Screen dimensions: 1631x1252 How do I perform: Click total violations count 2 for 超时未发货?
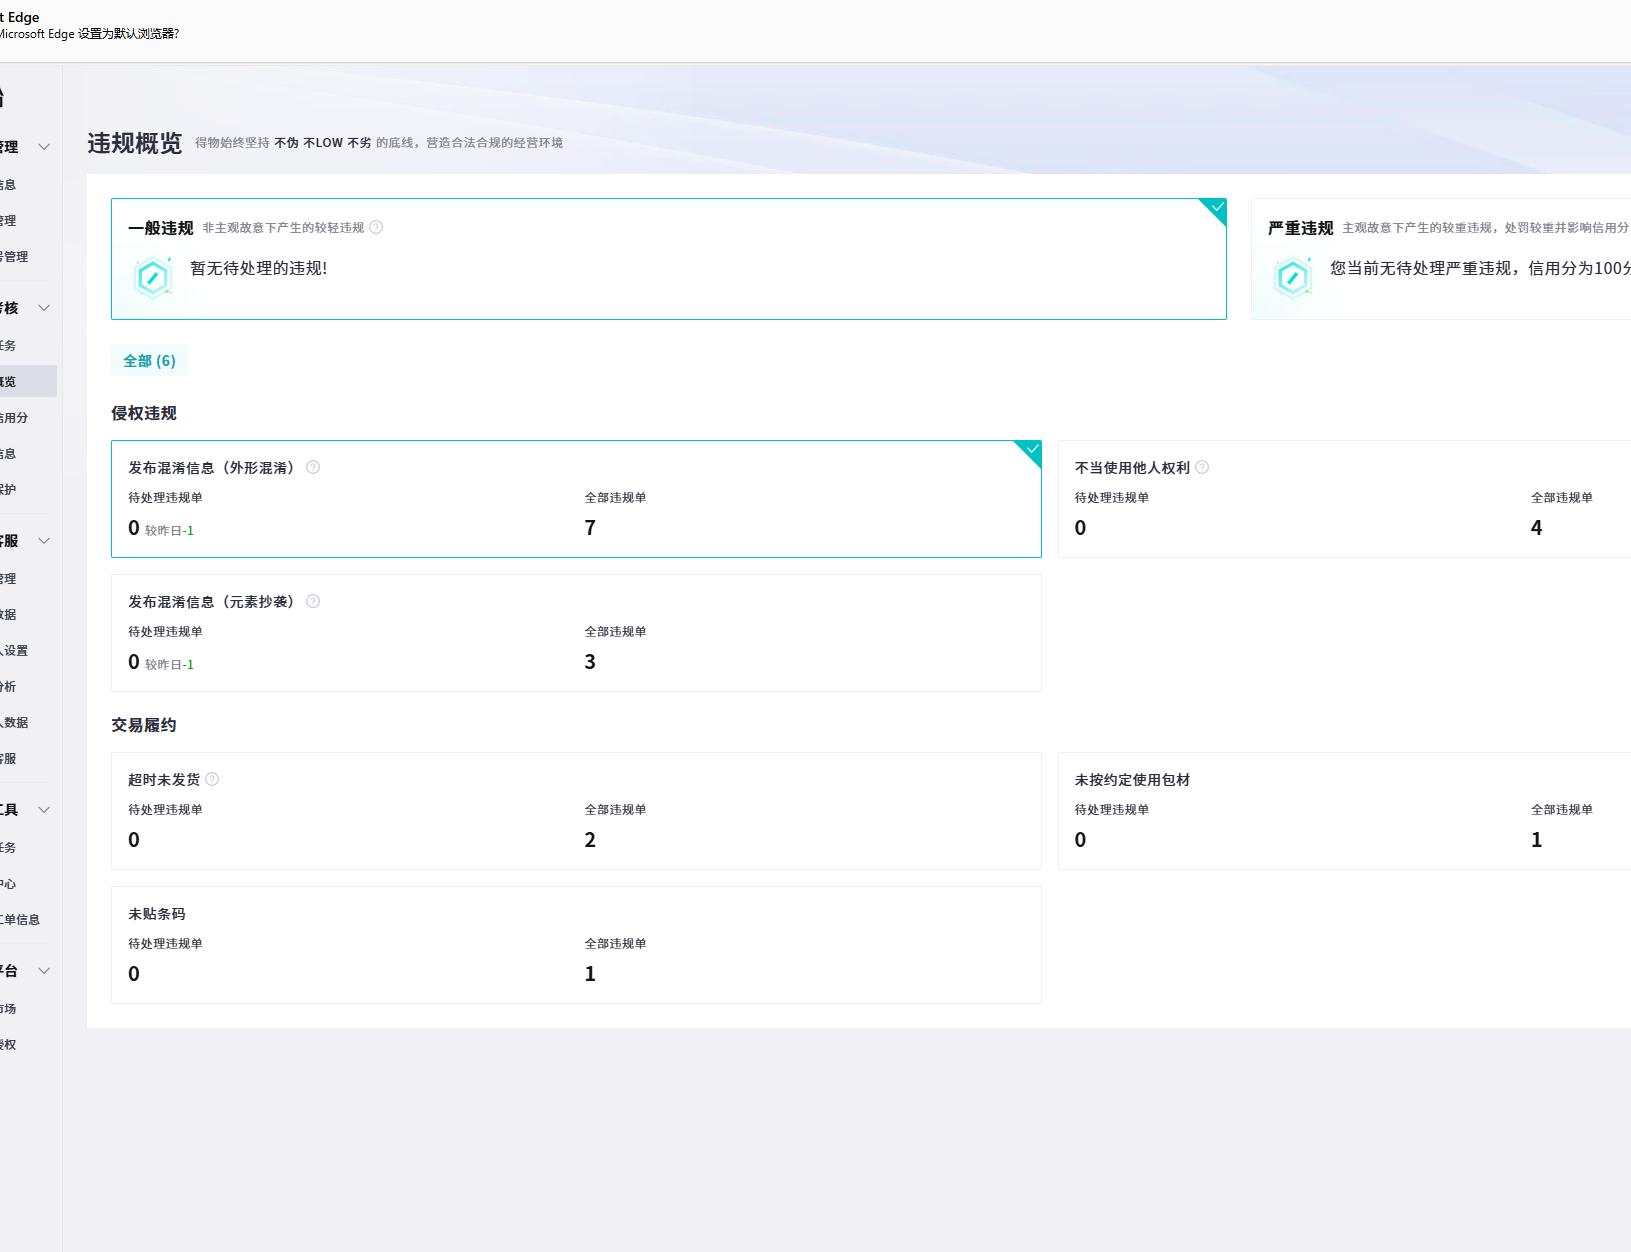(590, 840)
